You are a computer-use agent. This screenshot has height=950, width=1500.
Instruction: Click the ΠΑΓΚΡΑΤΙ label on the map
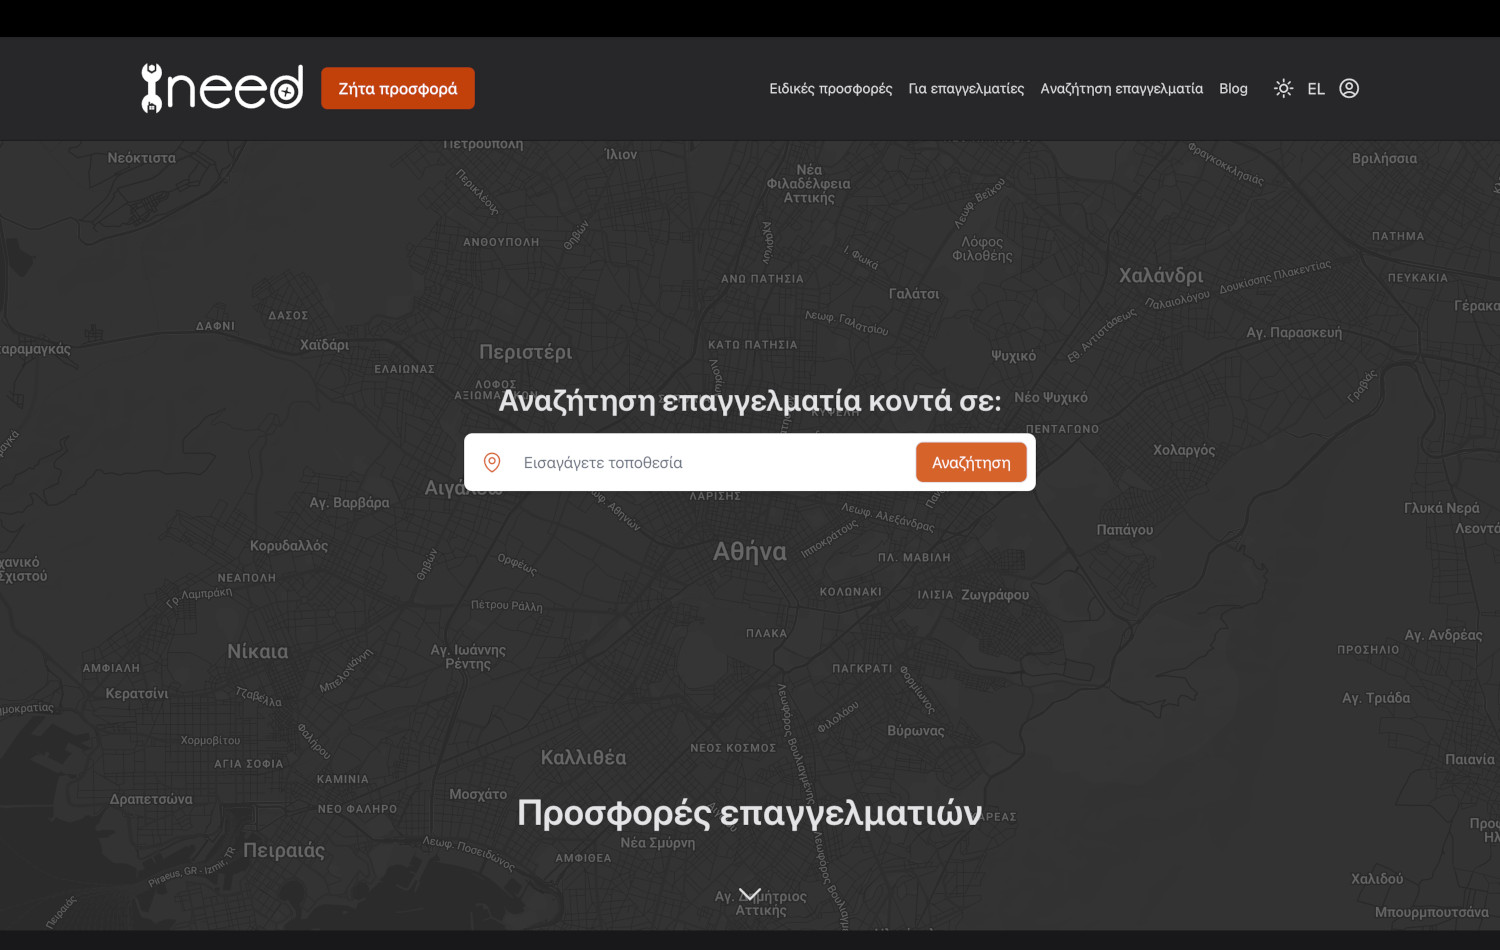(x=863, y=668)
